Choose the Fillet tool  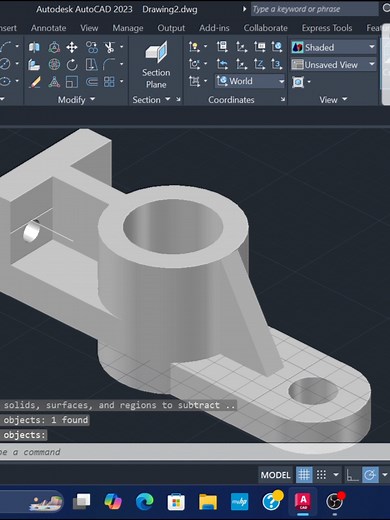(109, 64)
